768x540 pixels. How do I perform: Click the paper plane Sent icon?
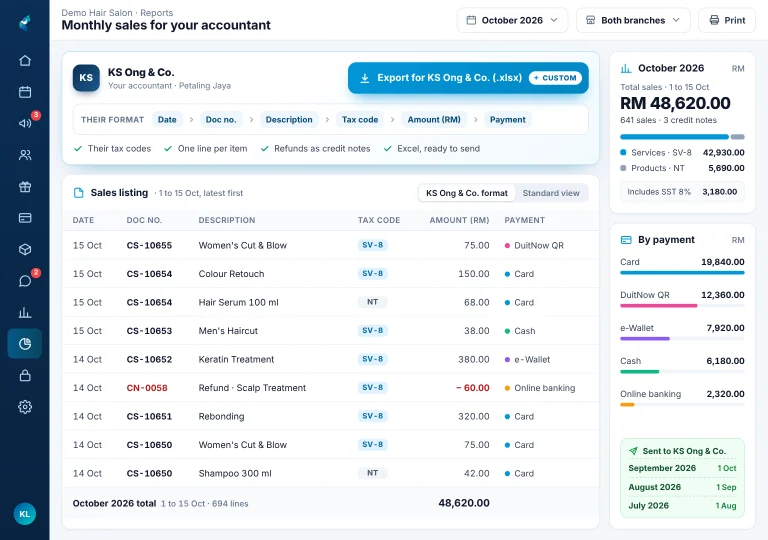tap(633, 451)
